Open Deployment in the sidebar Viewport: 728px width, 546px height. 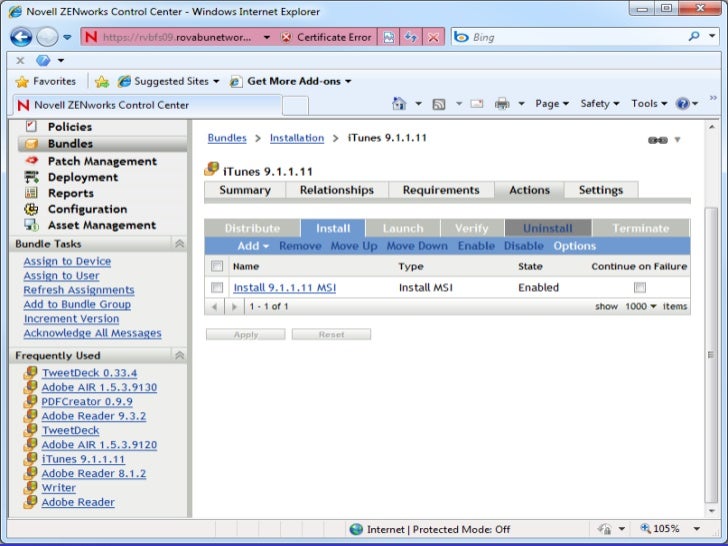coord(83,177)
